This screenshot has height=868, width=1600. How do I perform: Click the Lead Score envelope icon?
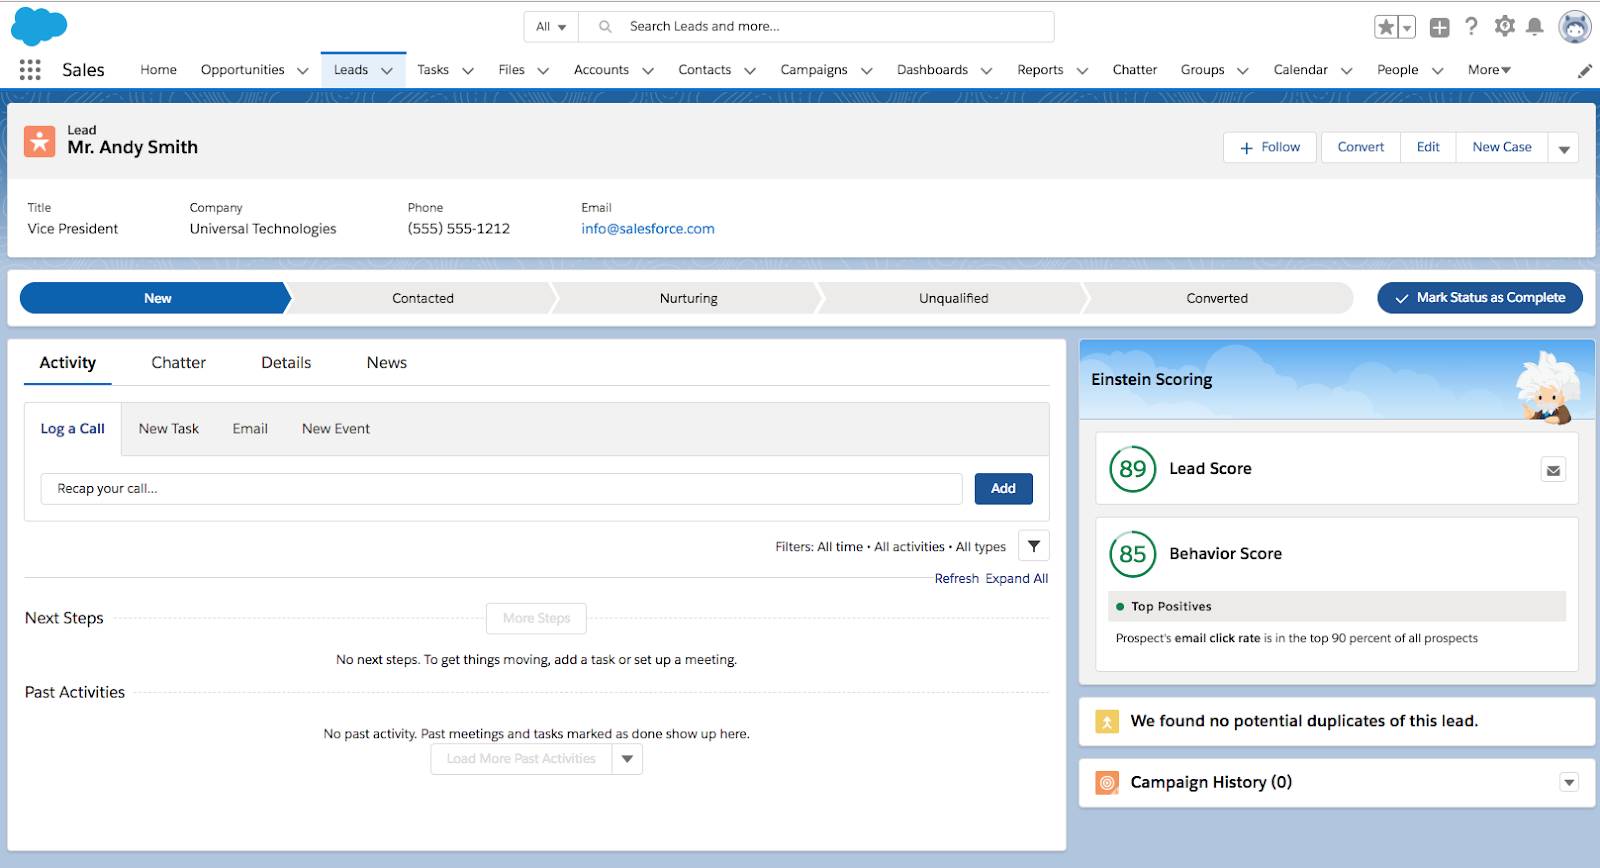coord(1553,470)
